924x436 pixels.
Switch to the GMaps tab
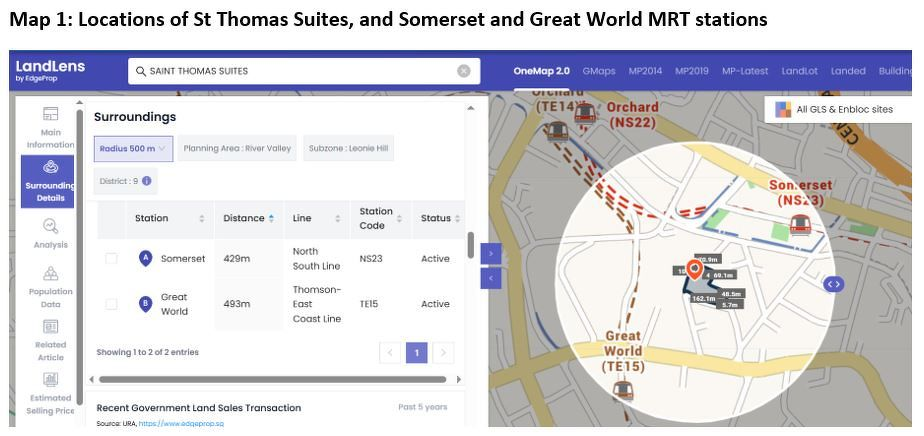598,71
